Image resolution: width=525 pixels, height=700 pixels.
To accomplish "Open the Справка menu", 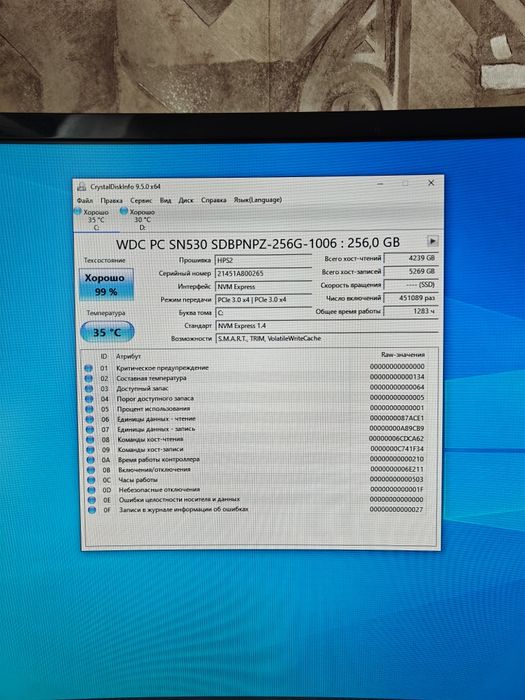I will 213,200.
